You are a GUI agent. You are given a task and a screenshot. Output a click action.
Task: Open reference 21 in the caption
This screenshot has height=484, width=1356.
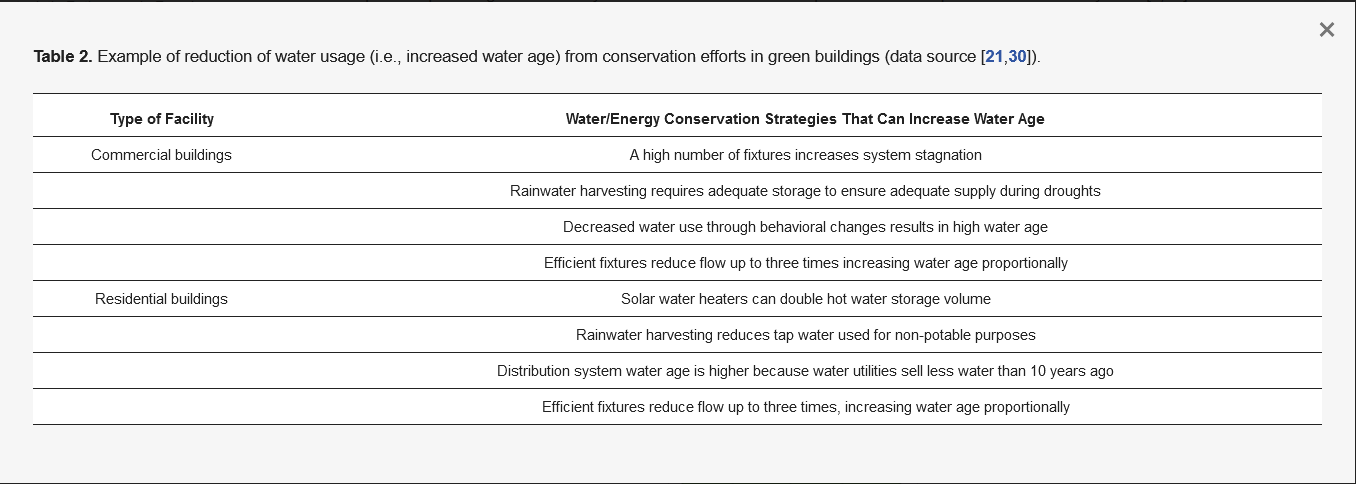994,57
